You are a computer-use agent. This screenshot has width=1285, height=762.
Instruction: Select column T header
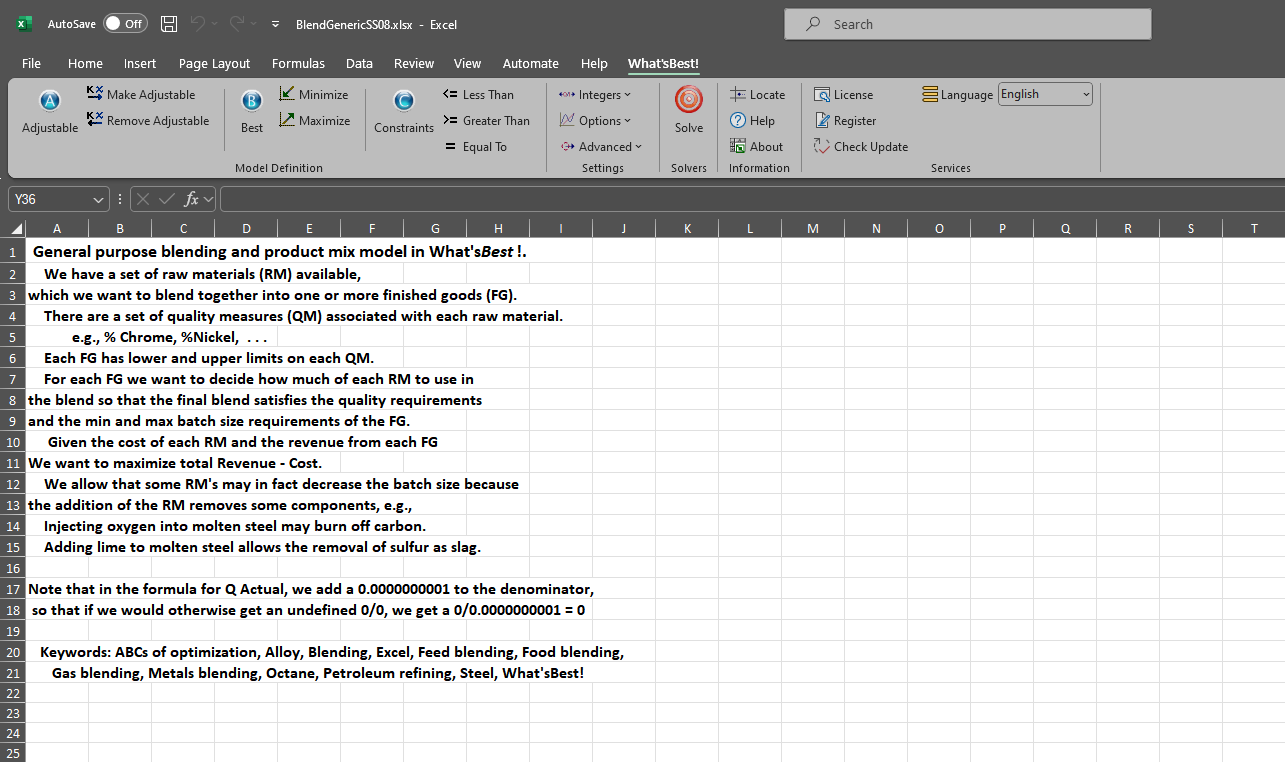click(x=1254, y=228)
